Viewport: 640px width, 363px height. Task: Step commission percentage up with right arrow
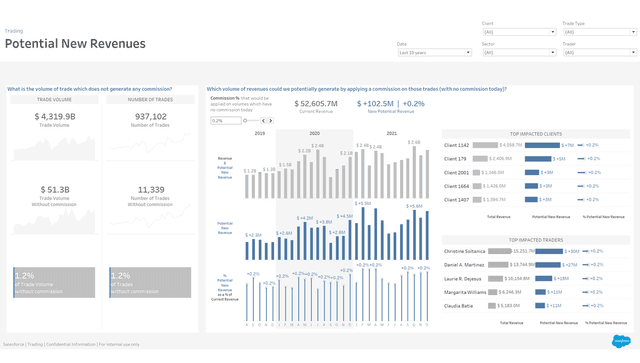tap(270, 120)
